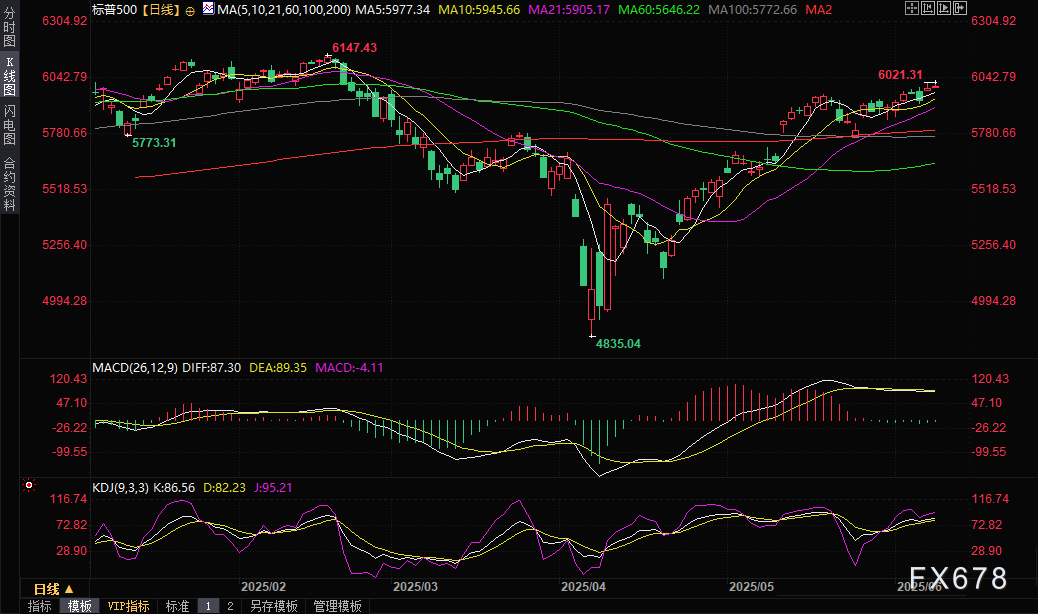Open MA(5,10,21,60,100,200) parameter settings
Image resolution: width=1038 pixels, height=614 pixels.
point(280,9)
